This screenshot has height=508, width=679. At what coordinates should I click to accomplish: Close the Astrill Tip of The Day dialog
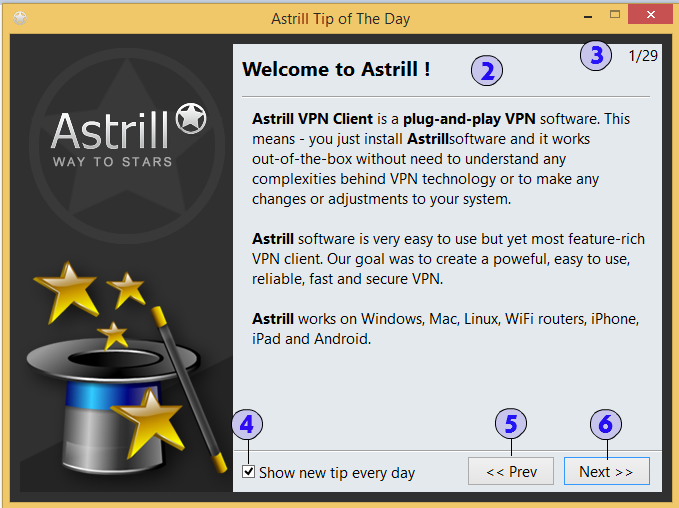650,15
